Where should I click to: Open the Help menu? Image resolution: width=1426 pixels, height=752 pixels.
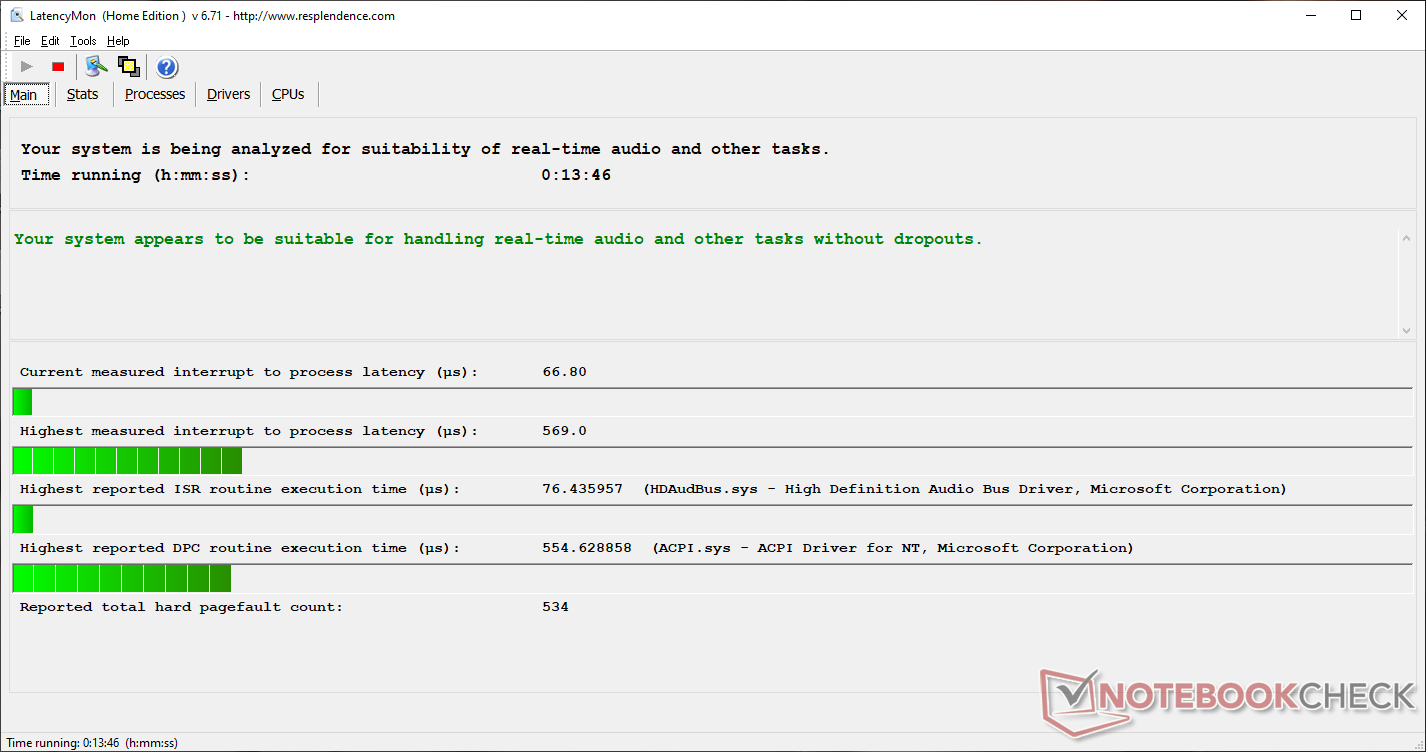tap(118, 41)
